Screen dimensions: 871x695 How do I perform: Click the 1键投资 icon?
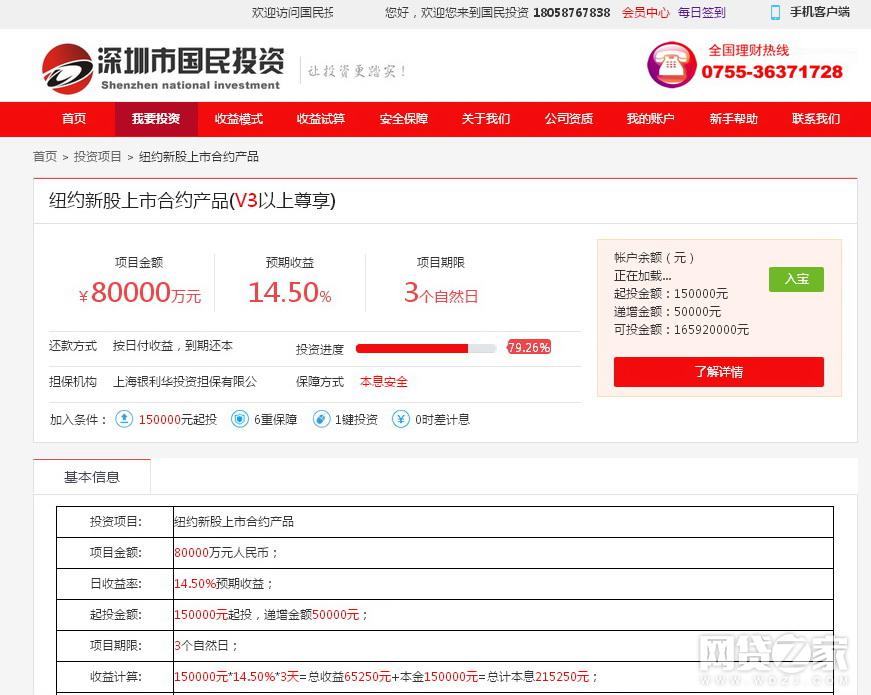320,419
